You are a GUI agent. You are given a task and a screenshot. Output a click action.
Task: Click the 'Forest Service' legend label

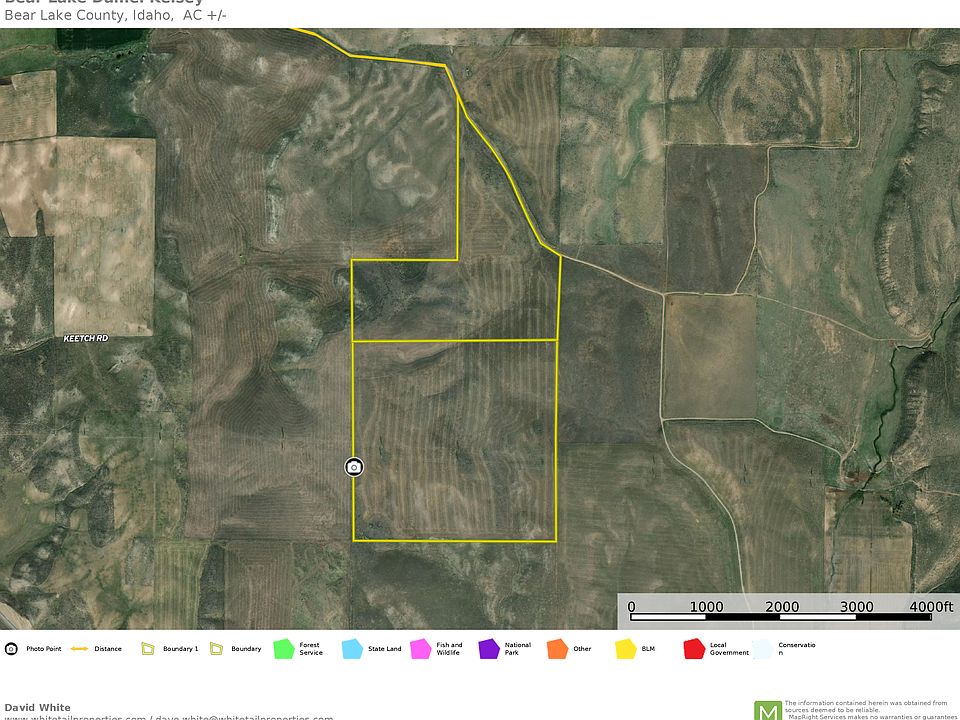pyautogui.click(x=310, y=649)
